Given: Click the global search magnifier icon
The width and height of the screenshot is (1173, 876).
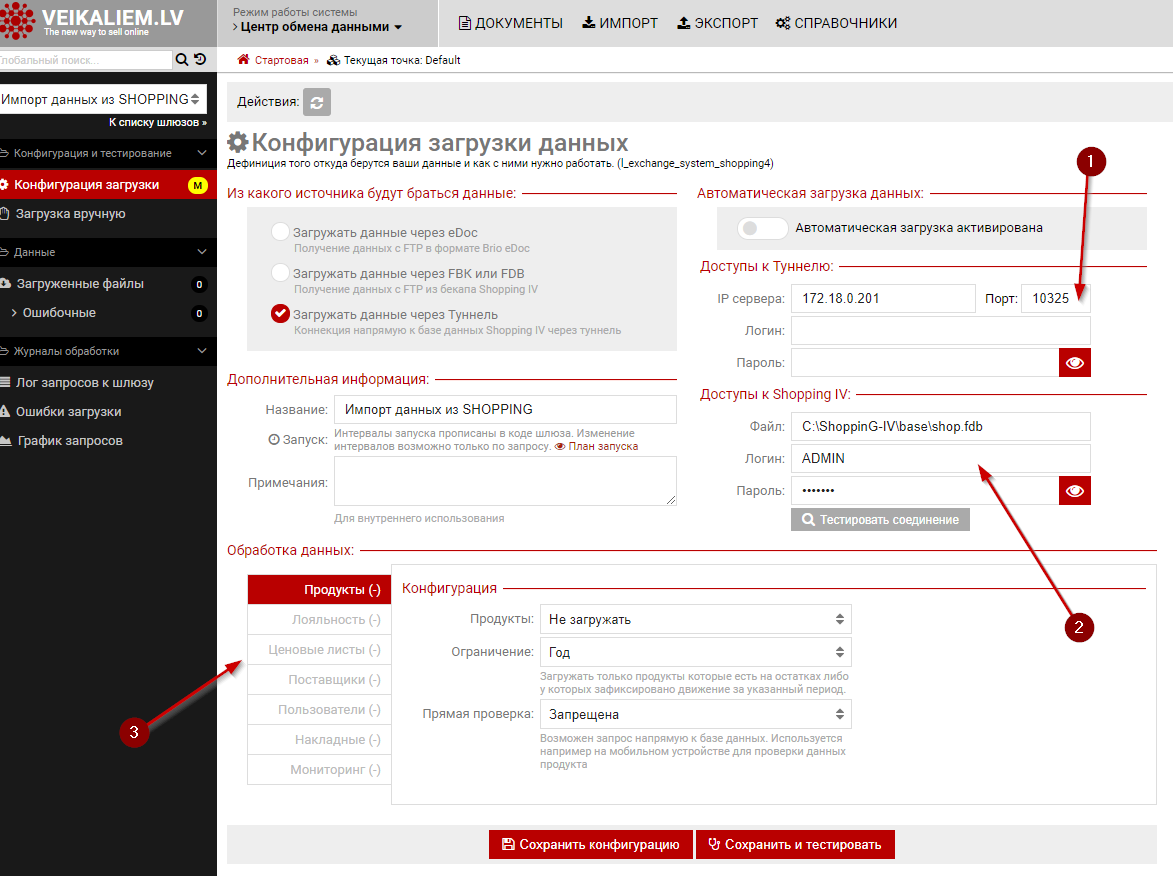Looking at the screenshot, I should [x=182, y=60].
